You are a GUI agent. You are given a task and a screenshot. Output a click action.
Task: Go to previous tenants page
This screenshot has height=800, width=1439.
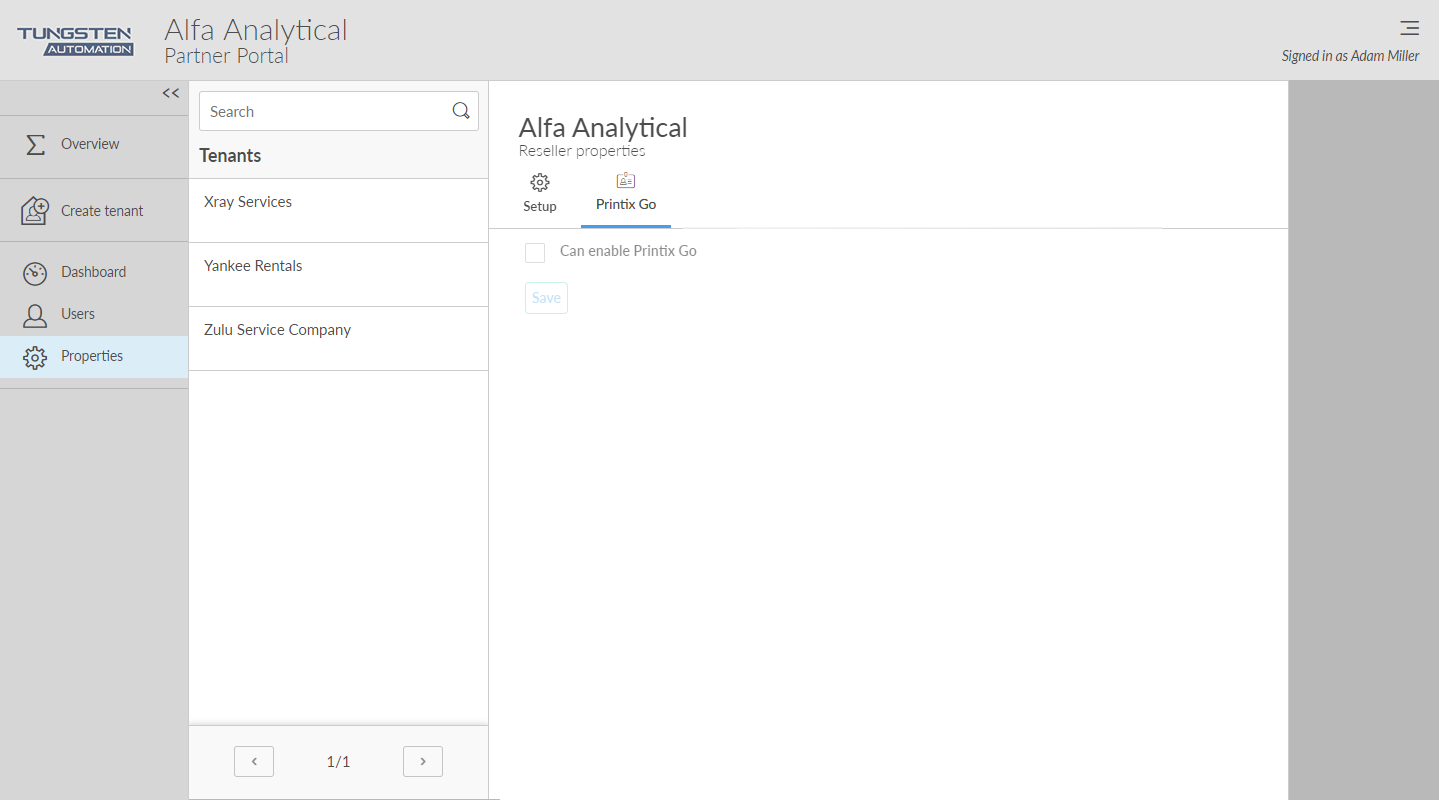click(254, 762)
